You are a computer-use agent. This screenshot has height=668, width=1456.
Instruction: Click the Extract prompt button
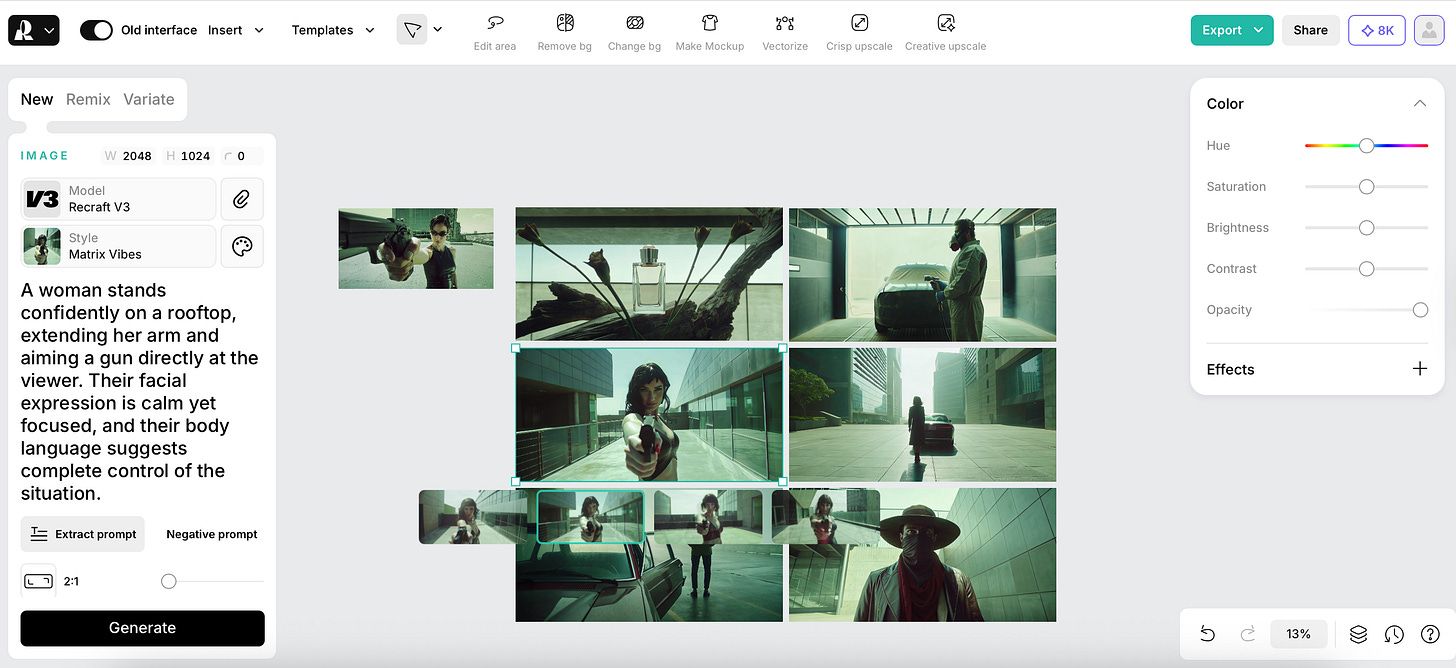83,534
